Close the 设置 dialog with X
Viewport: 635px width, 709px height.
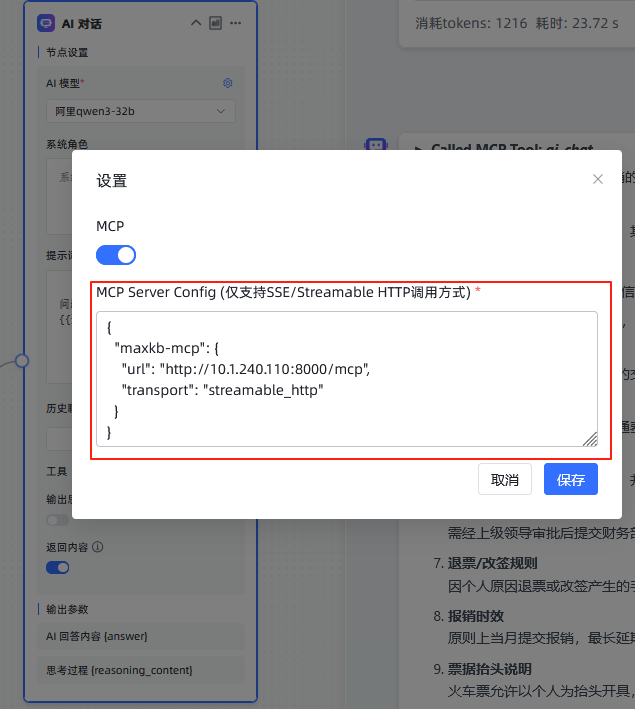tap(598, 179)
